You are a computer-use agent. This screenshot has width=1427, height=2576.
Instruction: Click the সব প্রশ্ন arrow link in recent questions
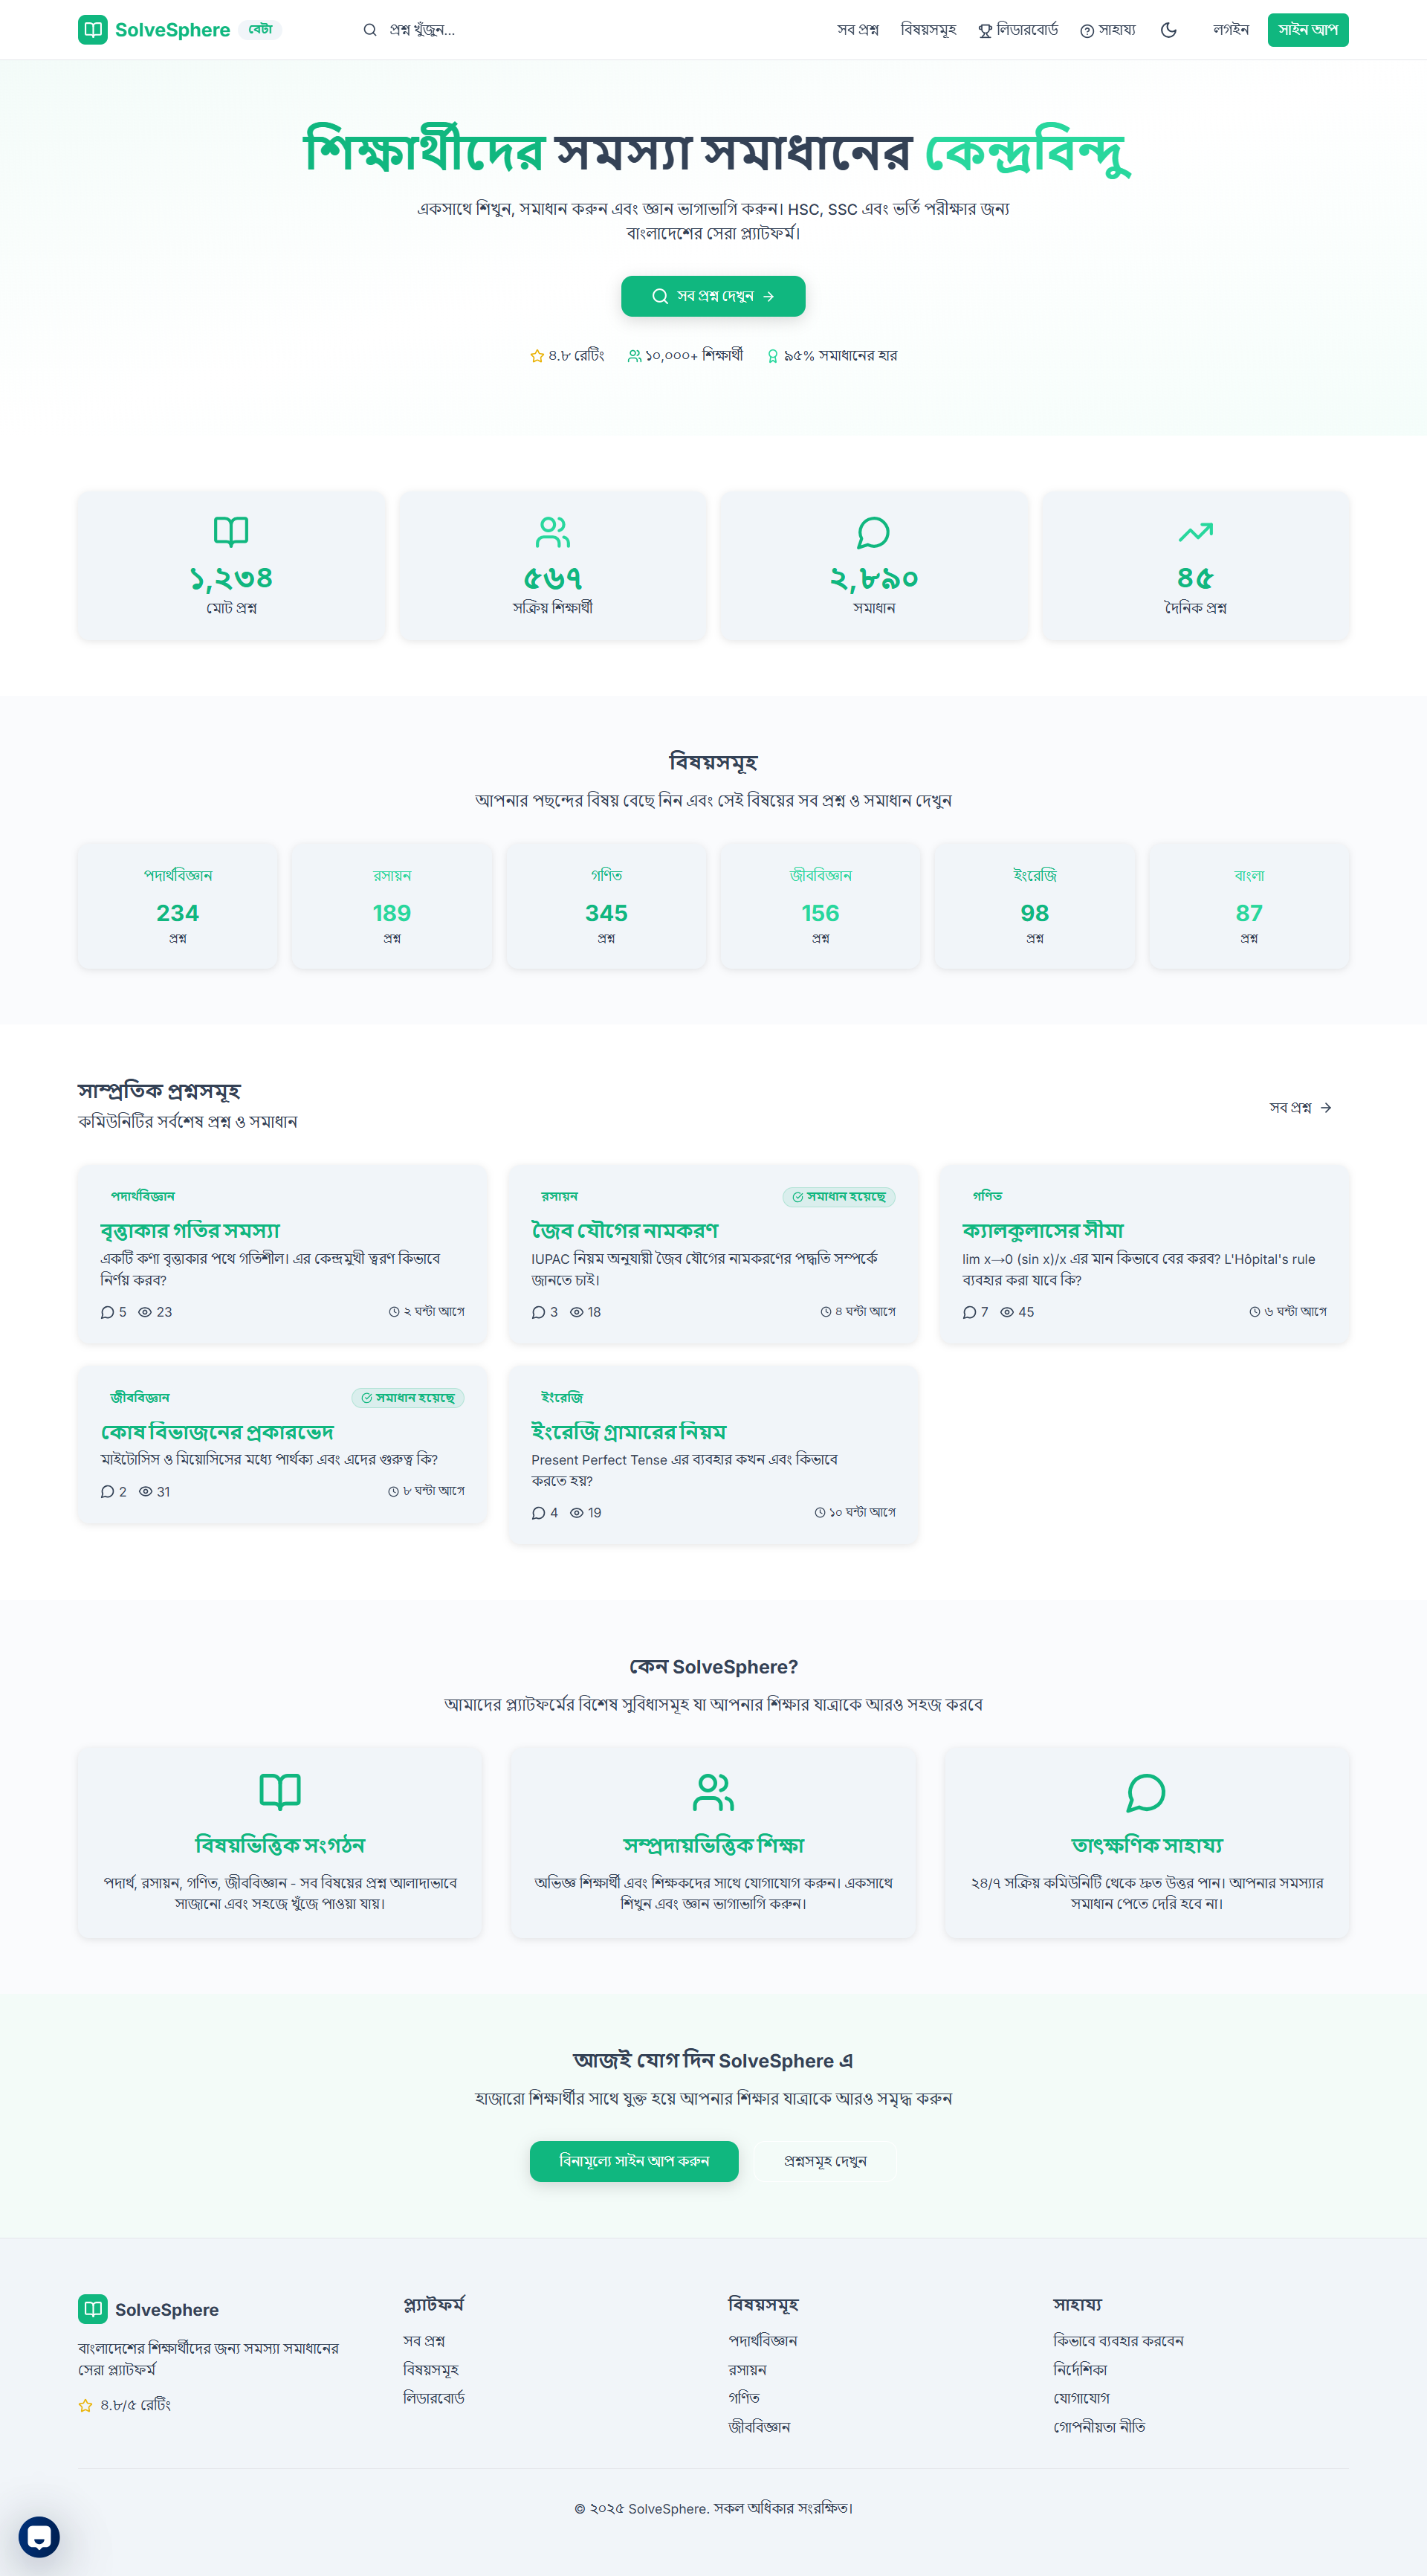coord(1300,1108)
